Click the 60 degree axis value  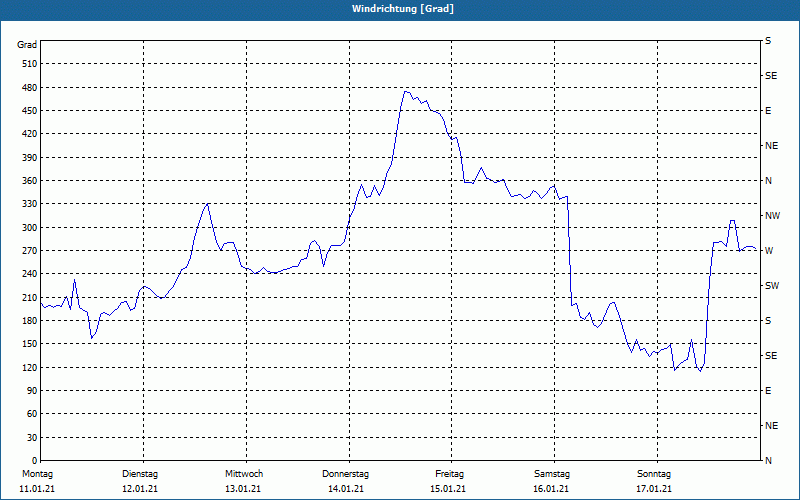pyautogui.click(x=33, y=414)
